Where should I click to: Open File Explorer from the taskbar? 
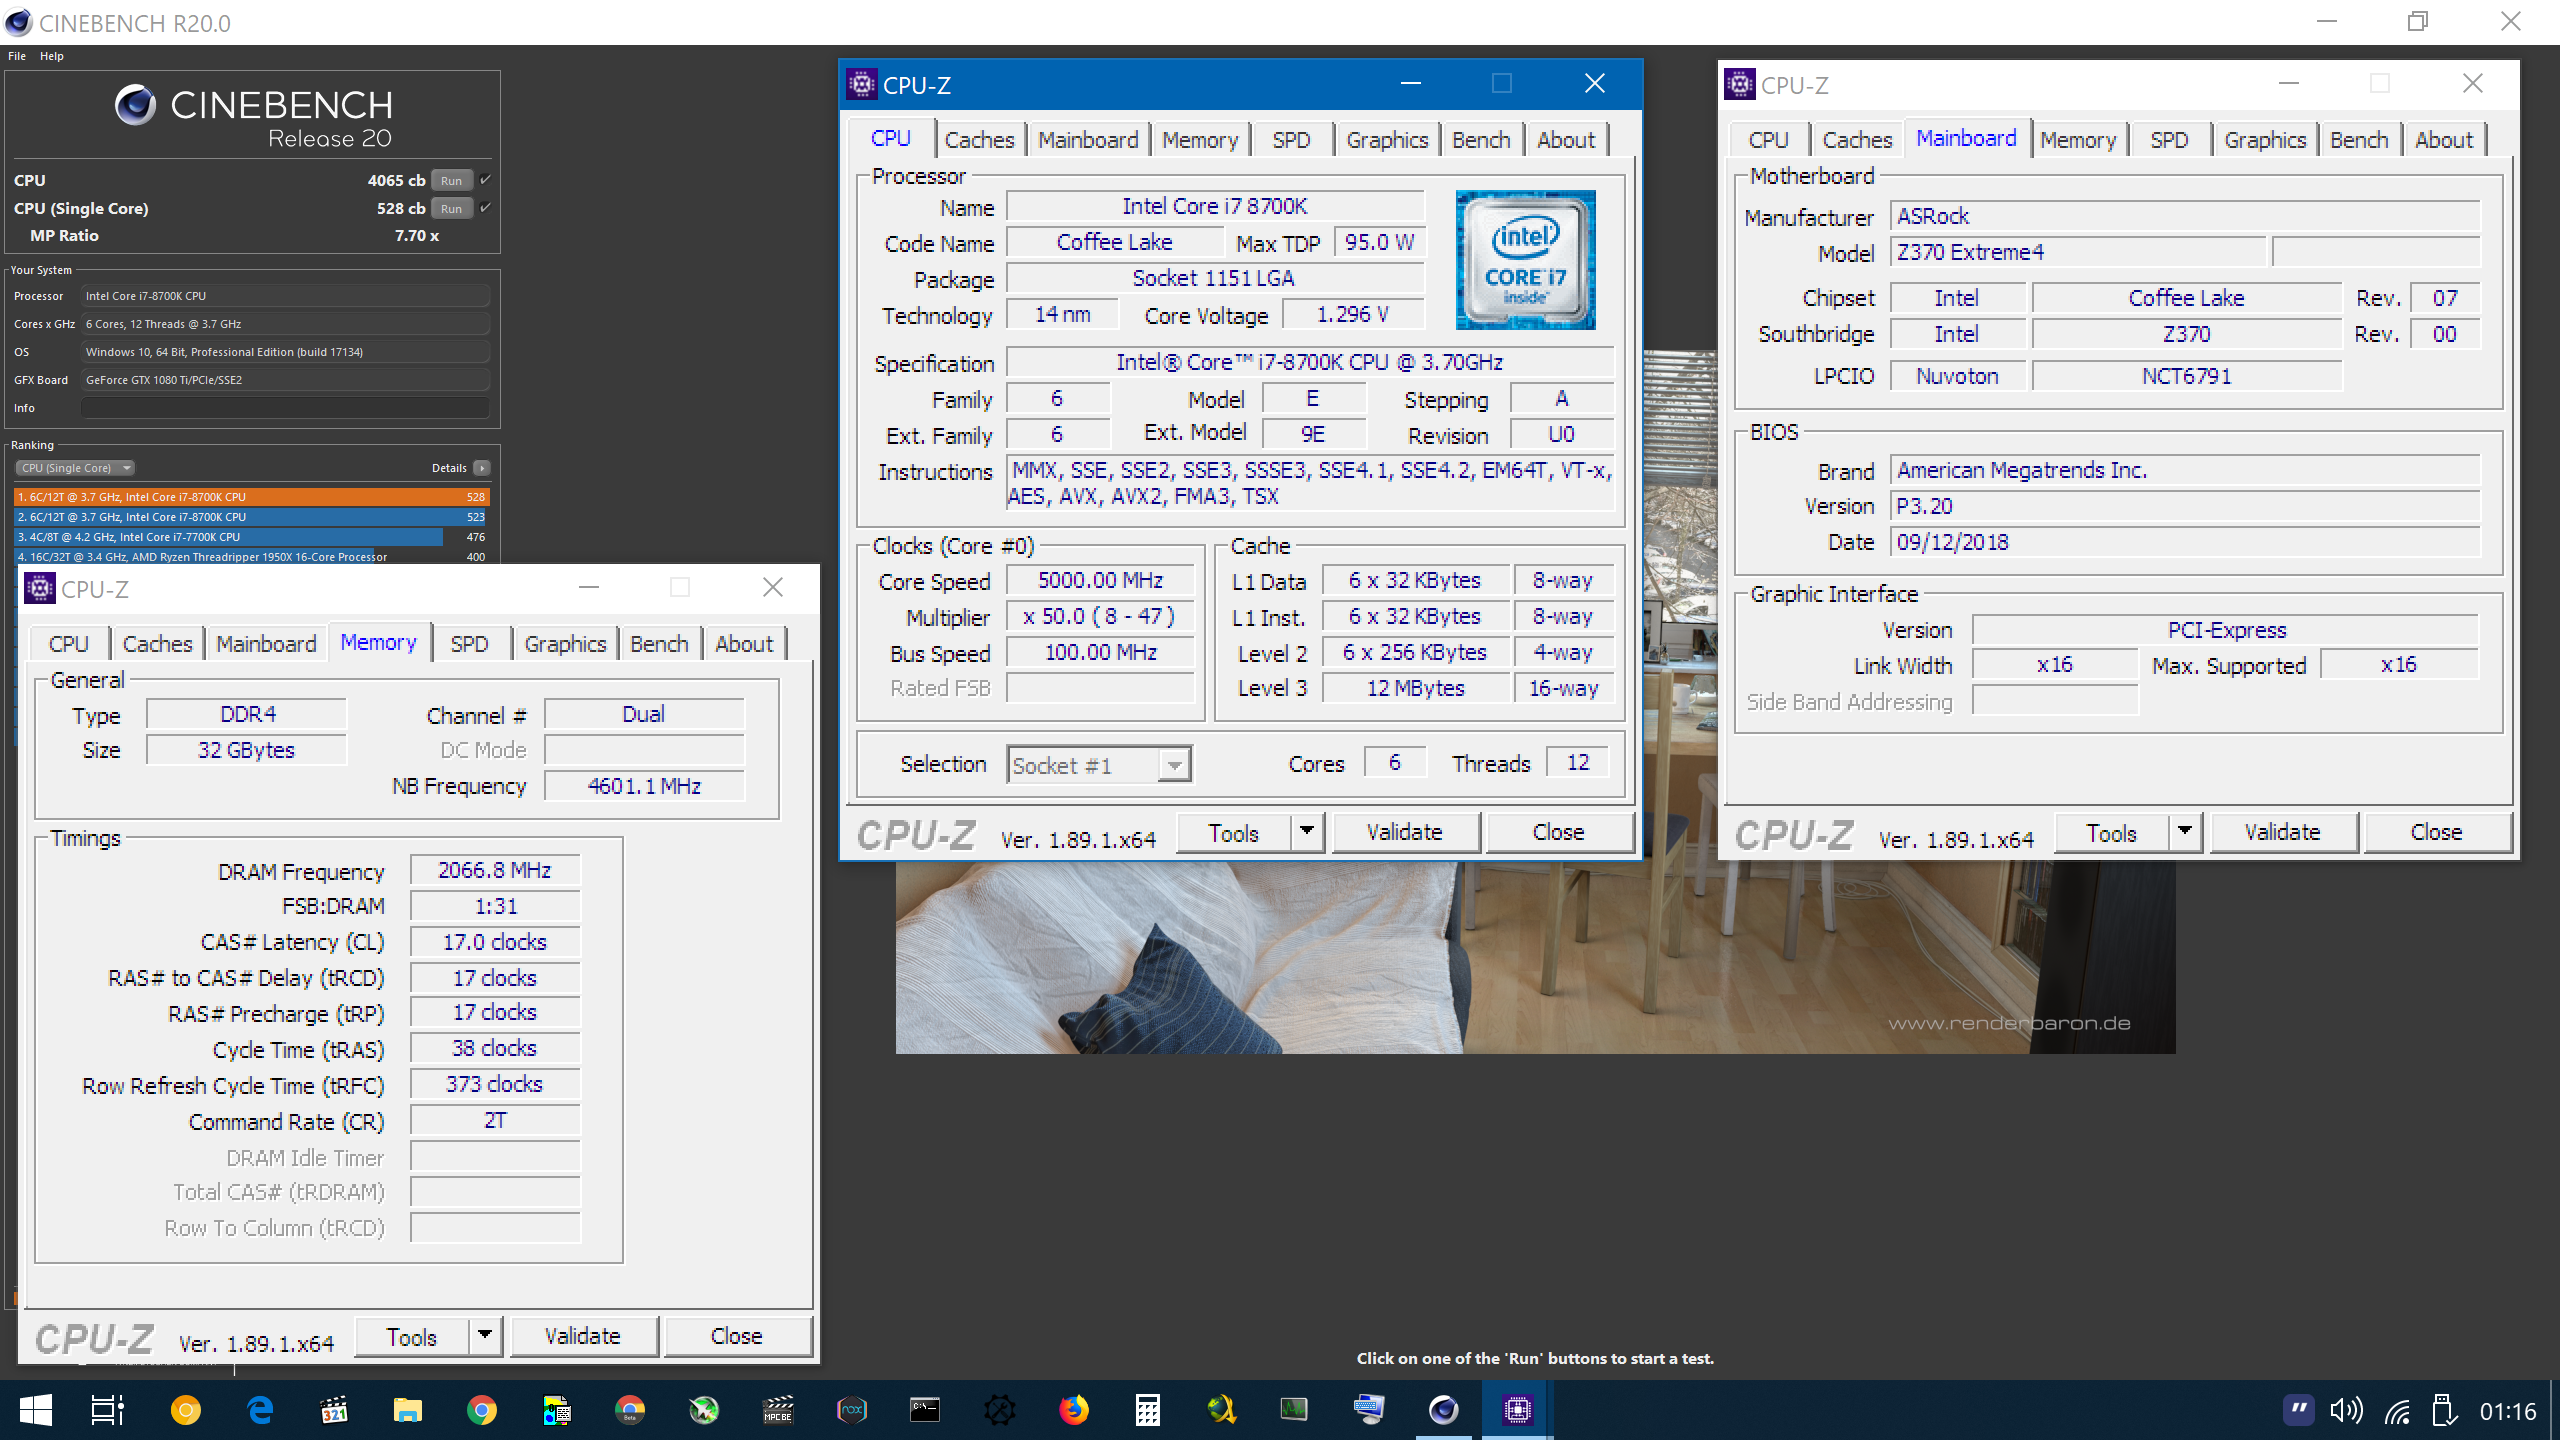408,1410
